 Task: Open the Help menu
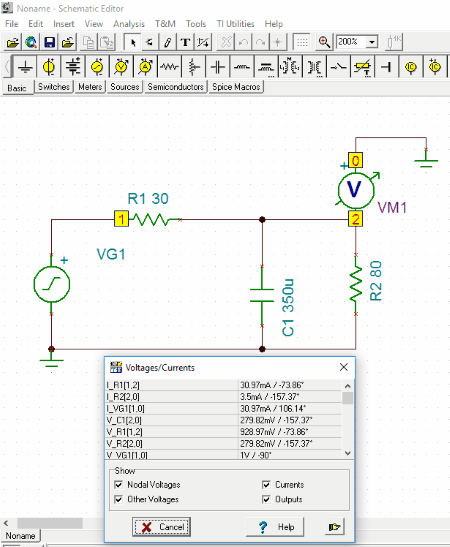click(x=273, y=24)
